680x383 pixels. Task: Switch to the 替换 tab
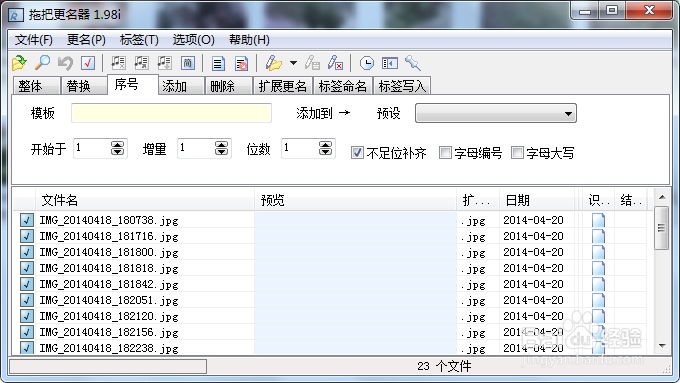pos(84,86)
